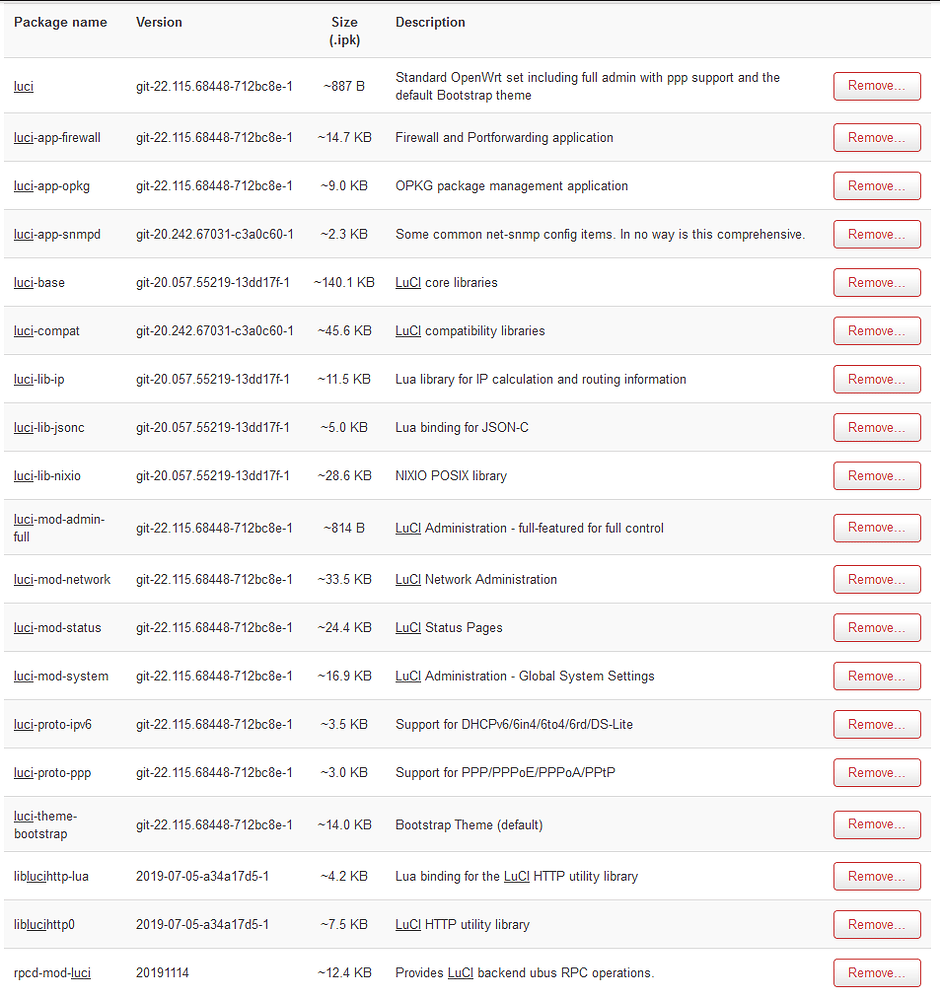Click Remove for luci-app-firewall
940x1000 pixels.
pyautogui.click(x=877, y=138)
